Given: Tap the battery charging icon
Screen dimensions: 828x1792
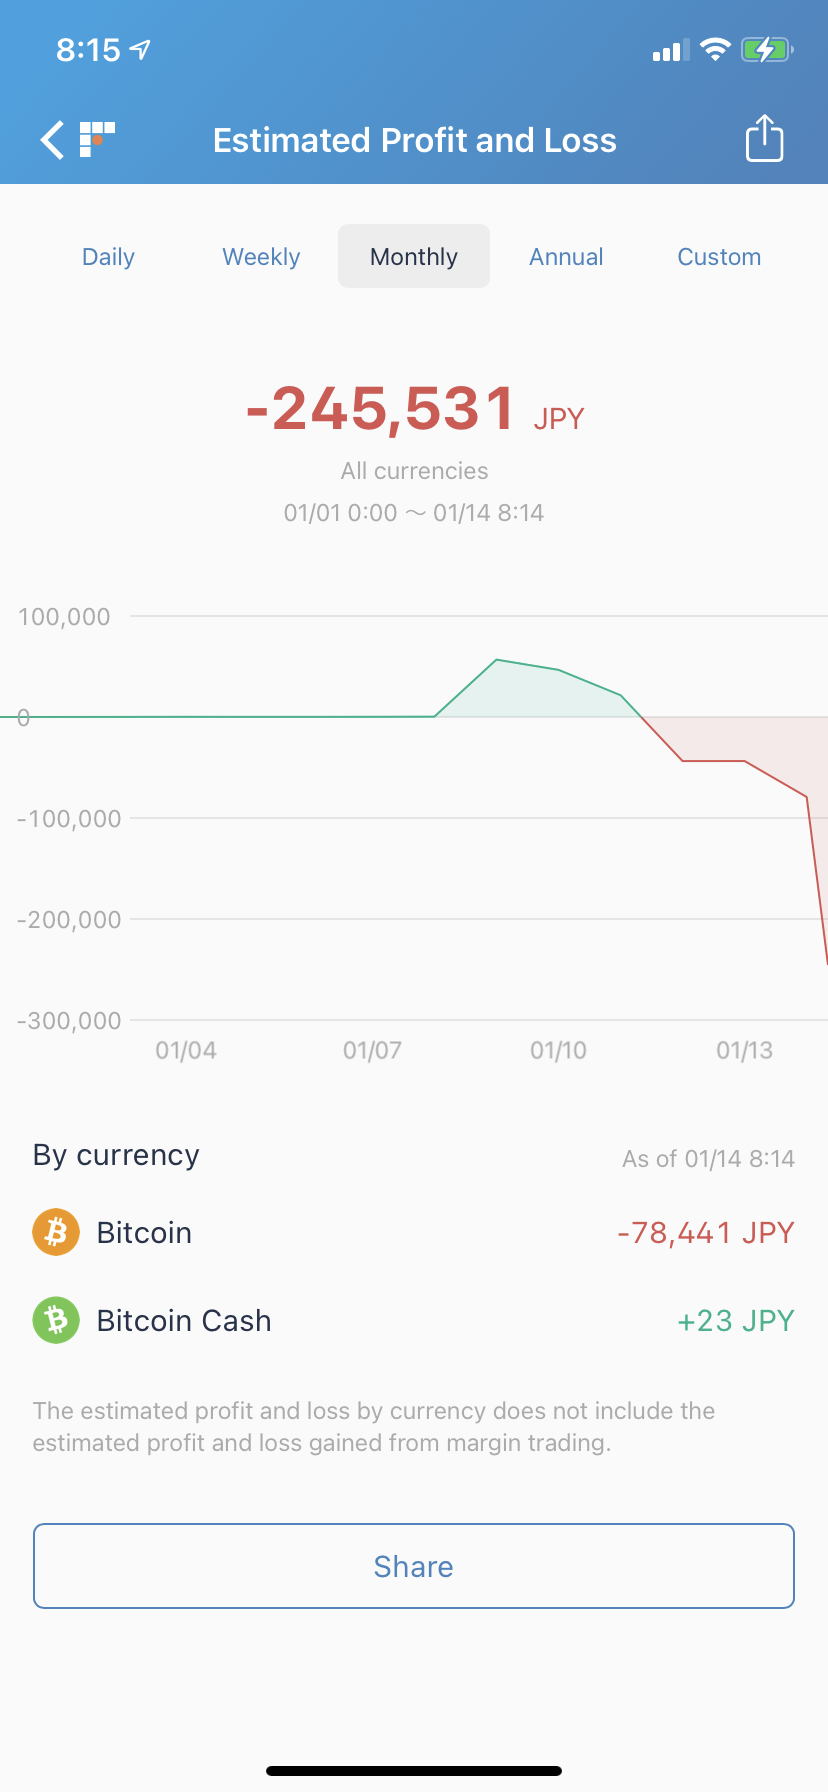Looking at the screenshot, I should (766, 49).
